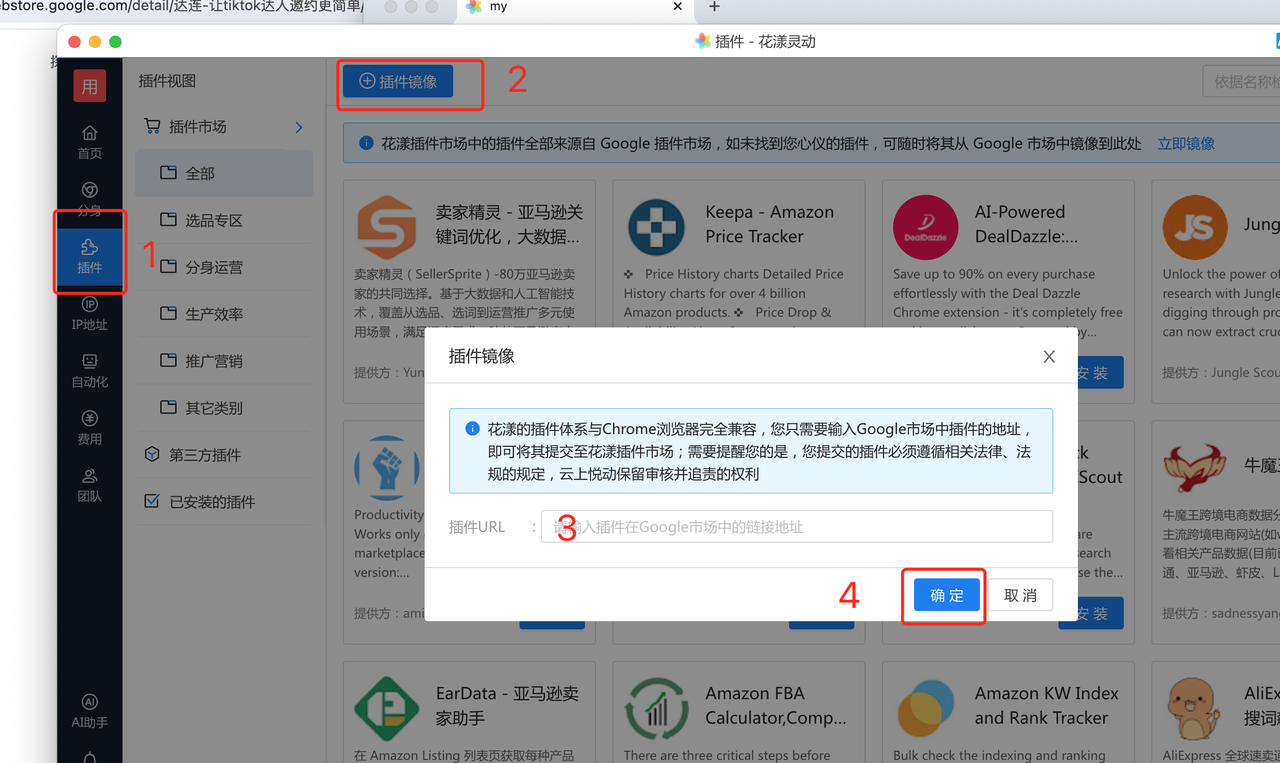The height and width of the screenshot is (763, 1280).
Task: Select 选品专区 category folder
Action: tap(224, 220)
